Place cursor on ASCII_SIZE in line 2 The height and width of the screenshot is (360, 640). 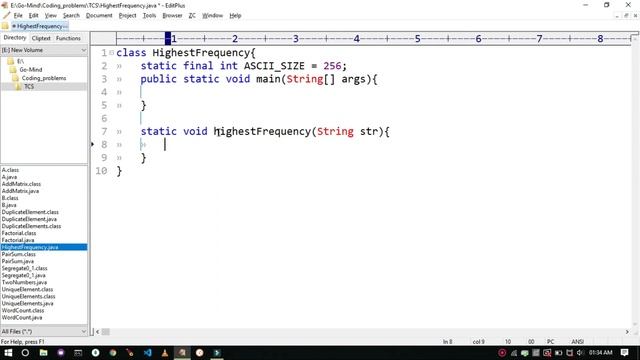[x=274, y=66]
